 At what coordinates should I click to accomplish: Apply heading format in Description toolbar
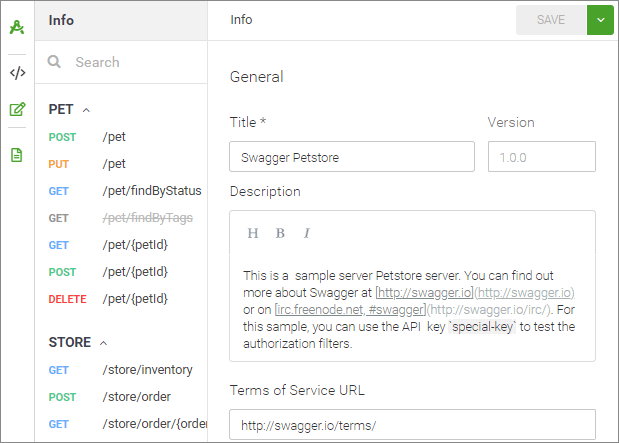point(253,233)
